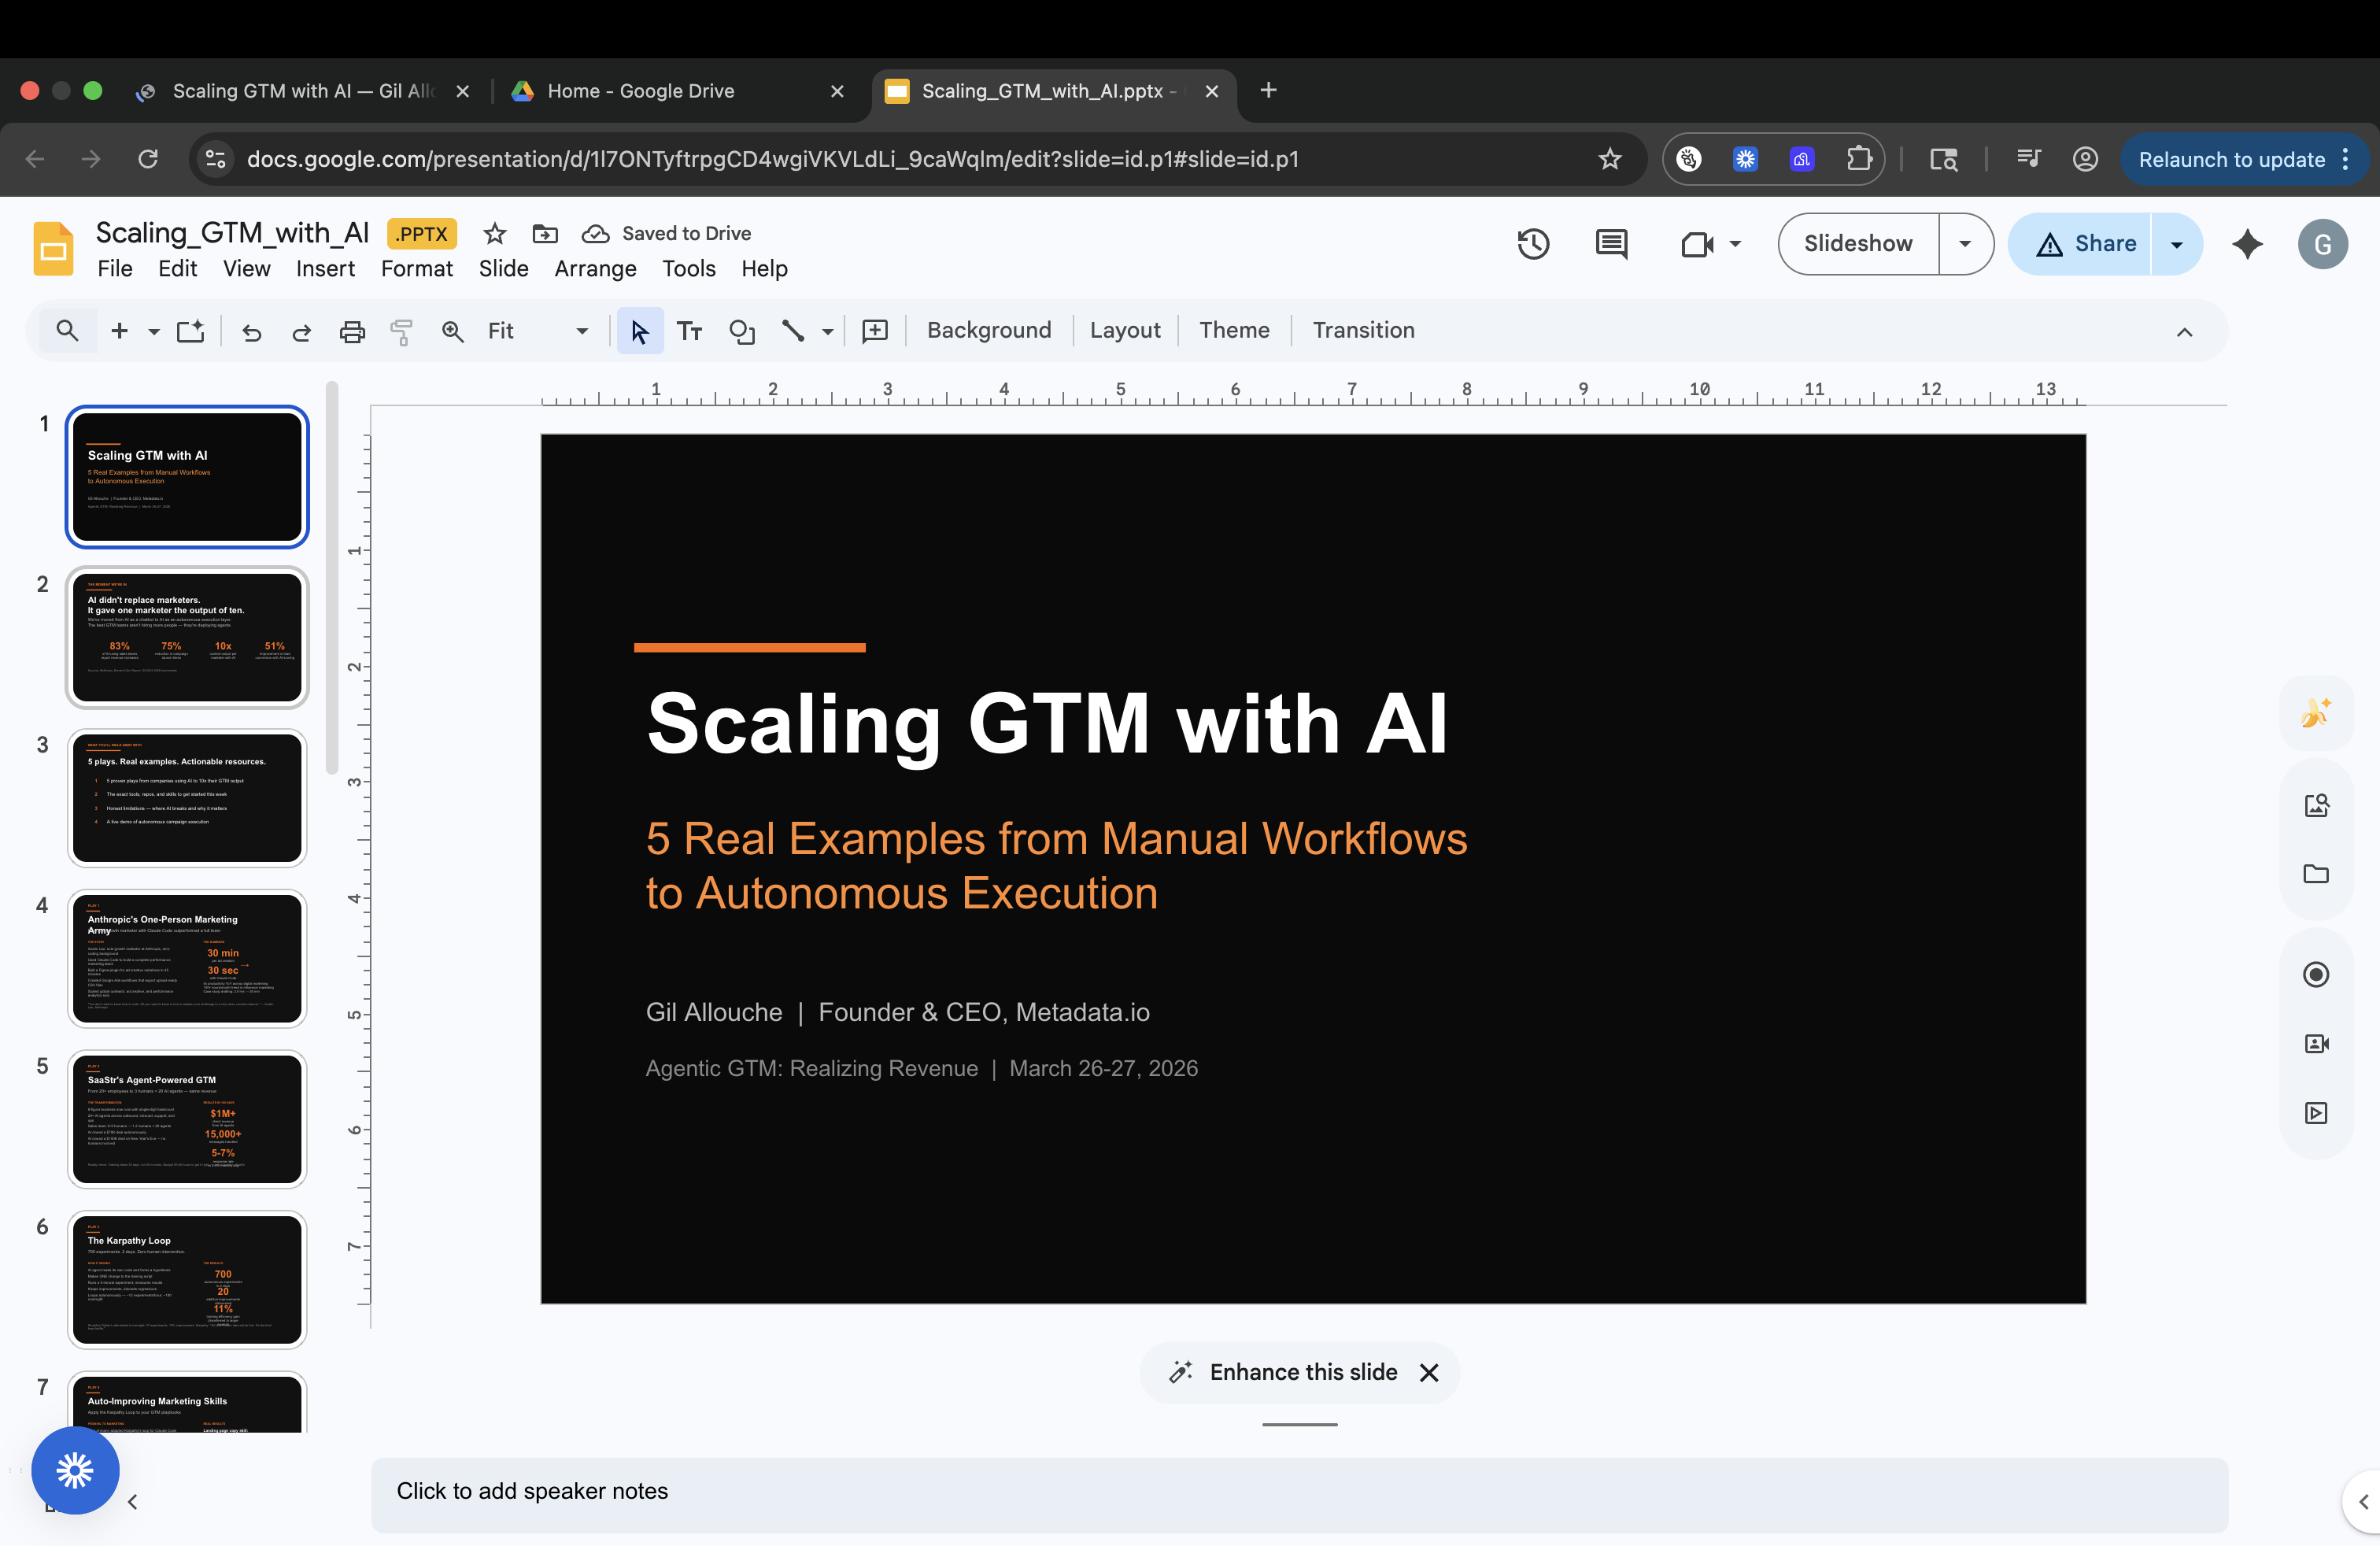The image size is (2380, 1546).
Task: Open version history clock icon
Action: (x=1533, y=244)
